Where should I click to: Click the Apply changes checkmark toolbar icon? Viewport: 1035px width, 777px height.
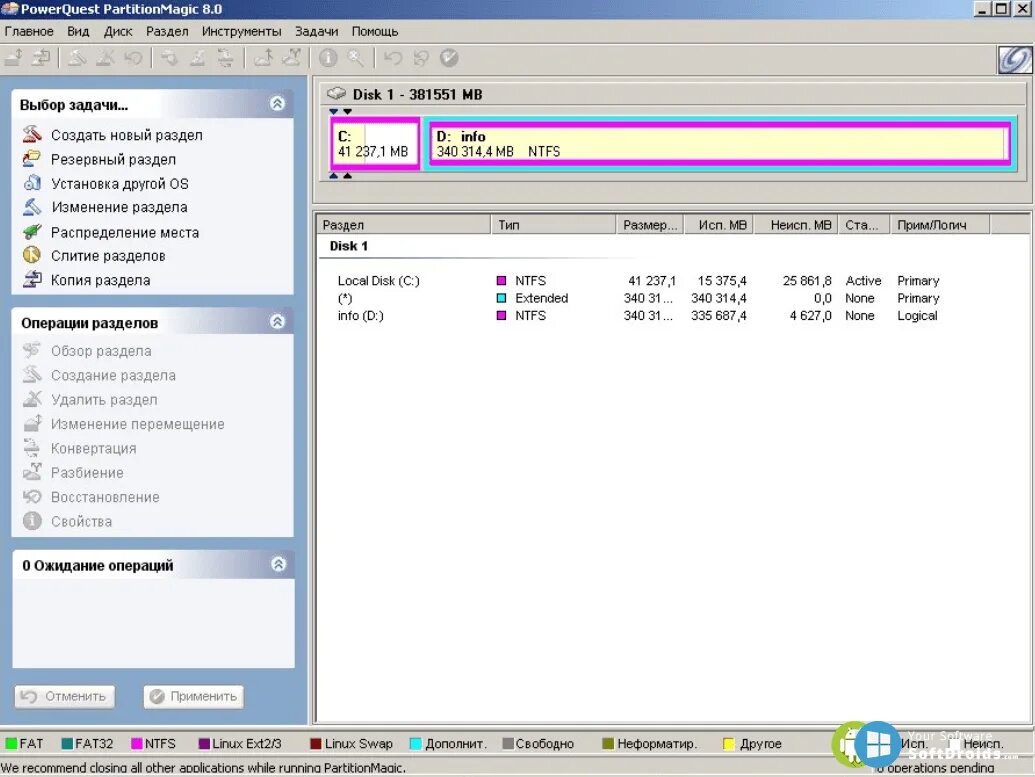coord(449,58)
